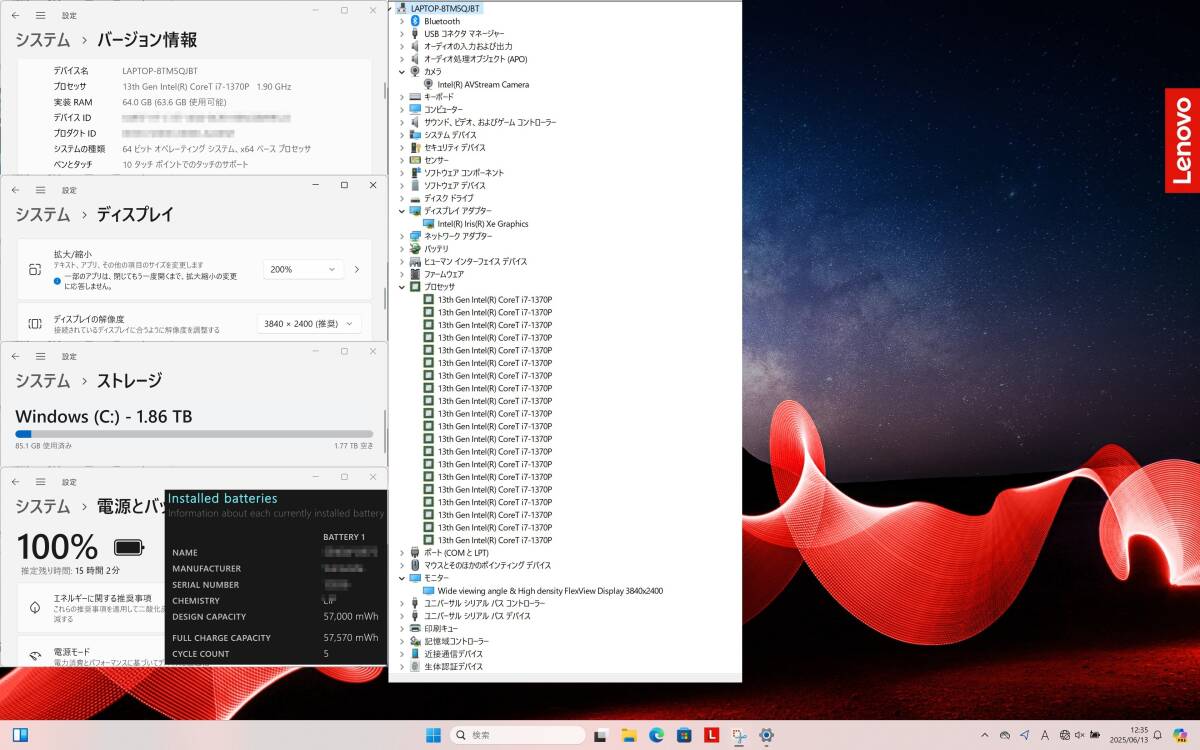Image resolution: width=1200 pixels, height=750 pixels.
Task: Click the Bluetooth icon in Device Manager
Action: point(415,21)
